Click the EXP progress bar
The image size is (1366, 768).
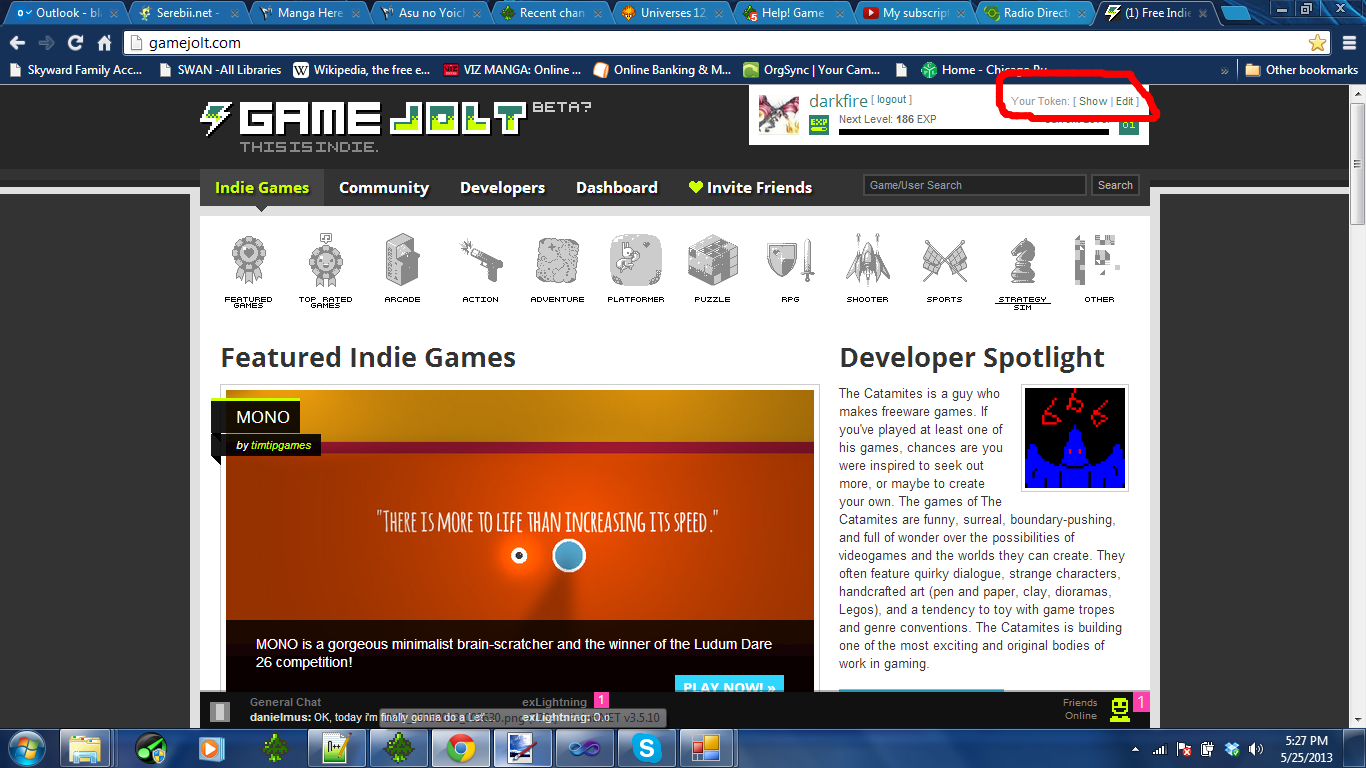[x=974, y=131]
